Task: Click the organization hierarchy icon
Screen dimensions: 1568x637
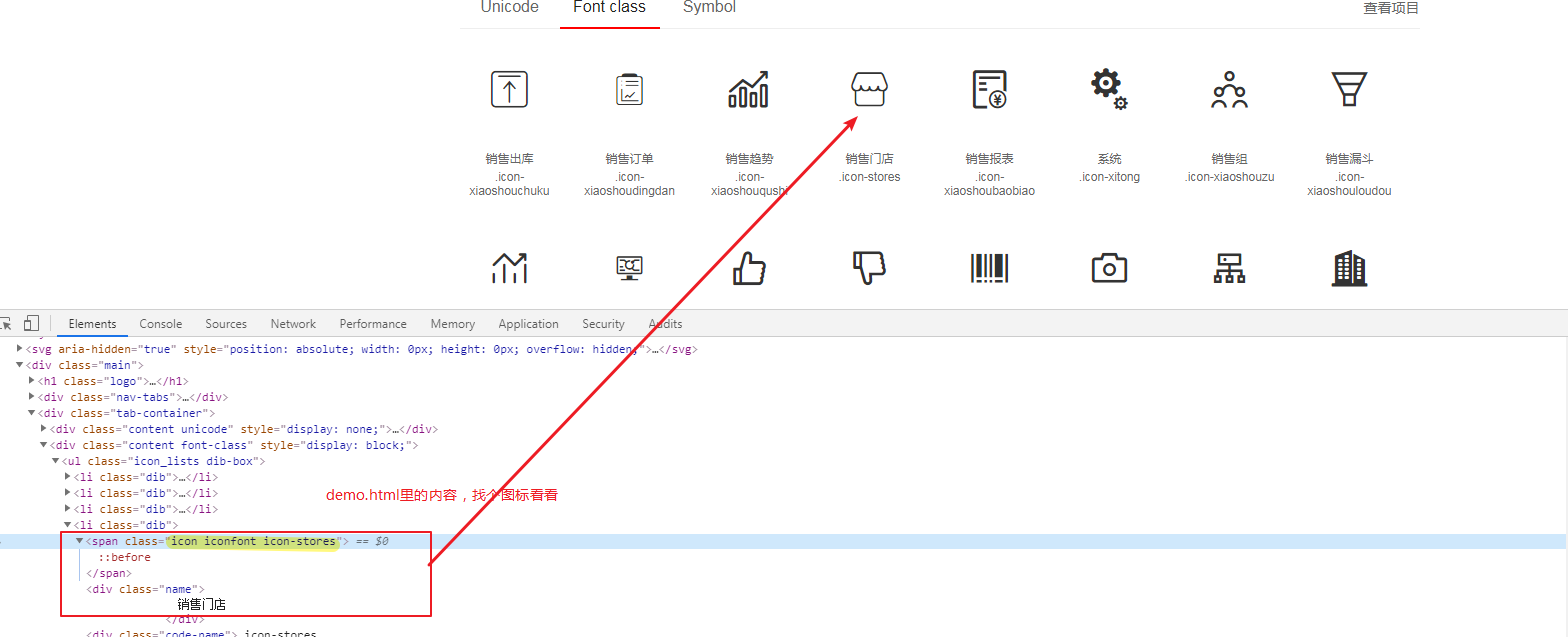Action: coord(1229,268)
